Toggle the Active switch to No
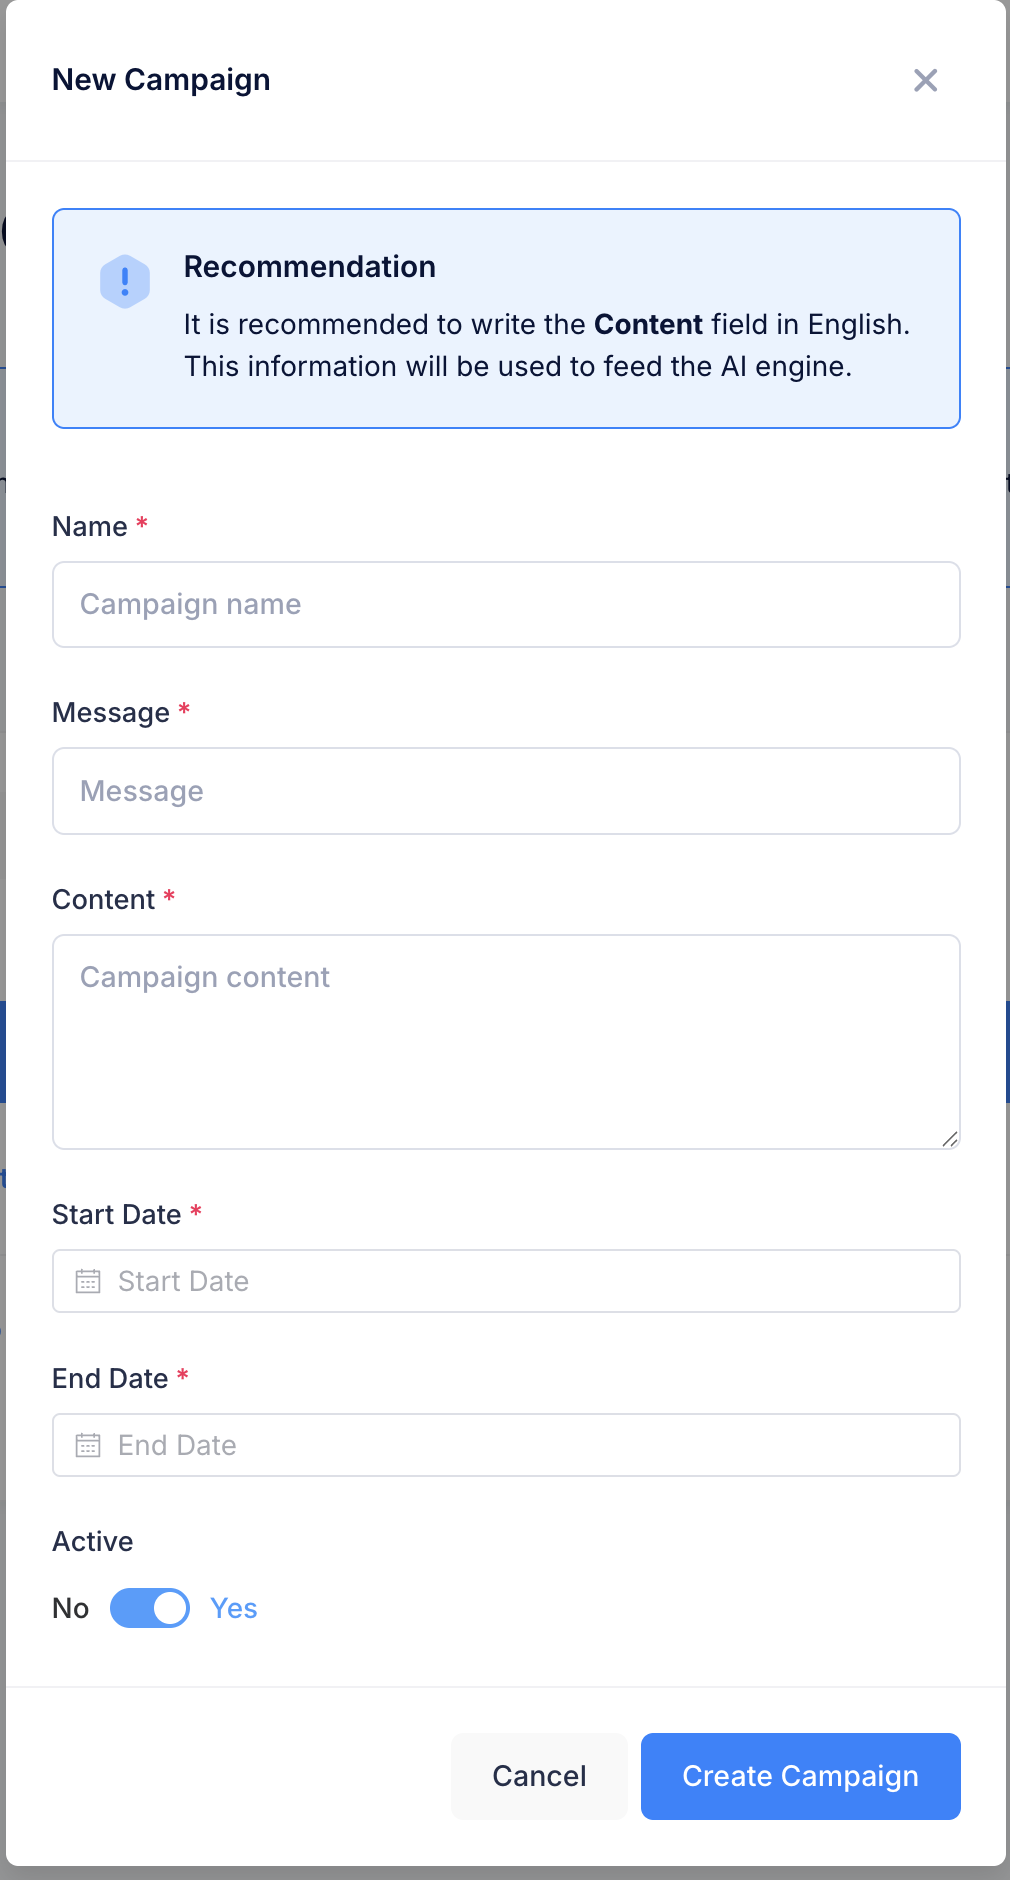 [x=150, y=1608]
